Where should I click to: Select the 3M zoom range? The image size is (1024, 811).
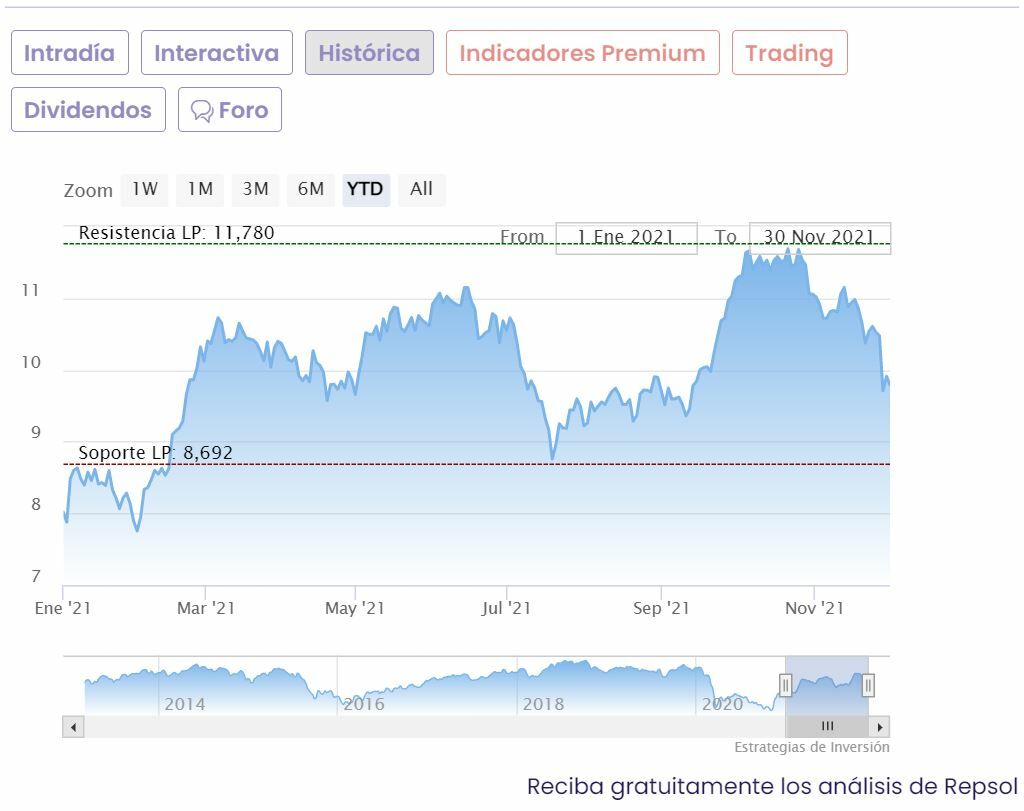click(x=255, y=189)
